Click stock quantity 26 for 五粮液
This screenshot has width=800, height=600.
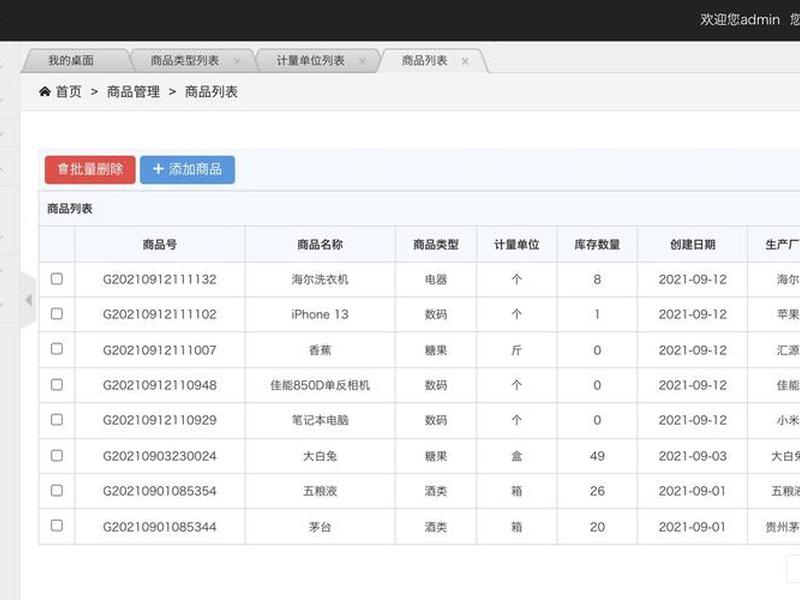(597, 491)
